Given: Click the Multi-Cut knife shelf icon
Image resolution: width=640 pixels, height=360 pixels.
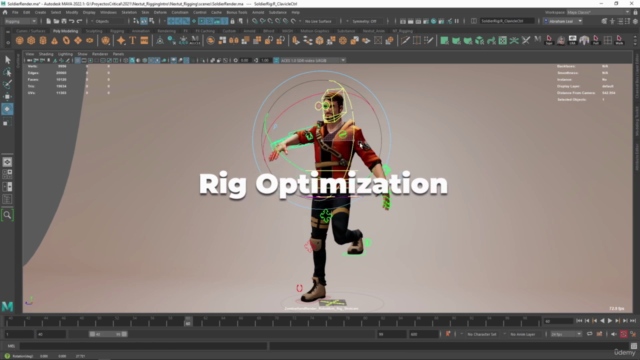Looking at the screenshot, I should click(405, 40).
